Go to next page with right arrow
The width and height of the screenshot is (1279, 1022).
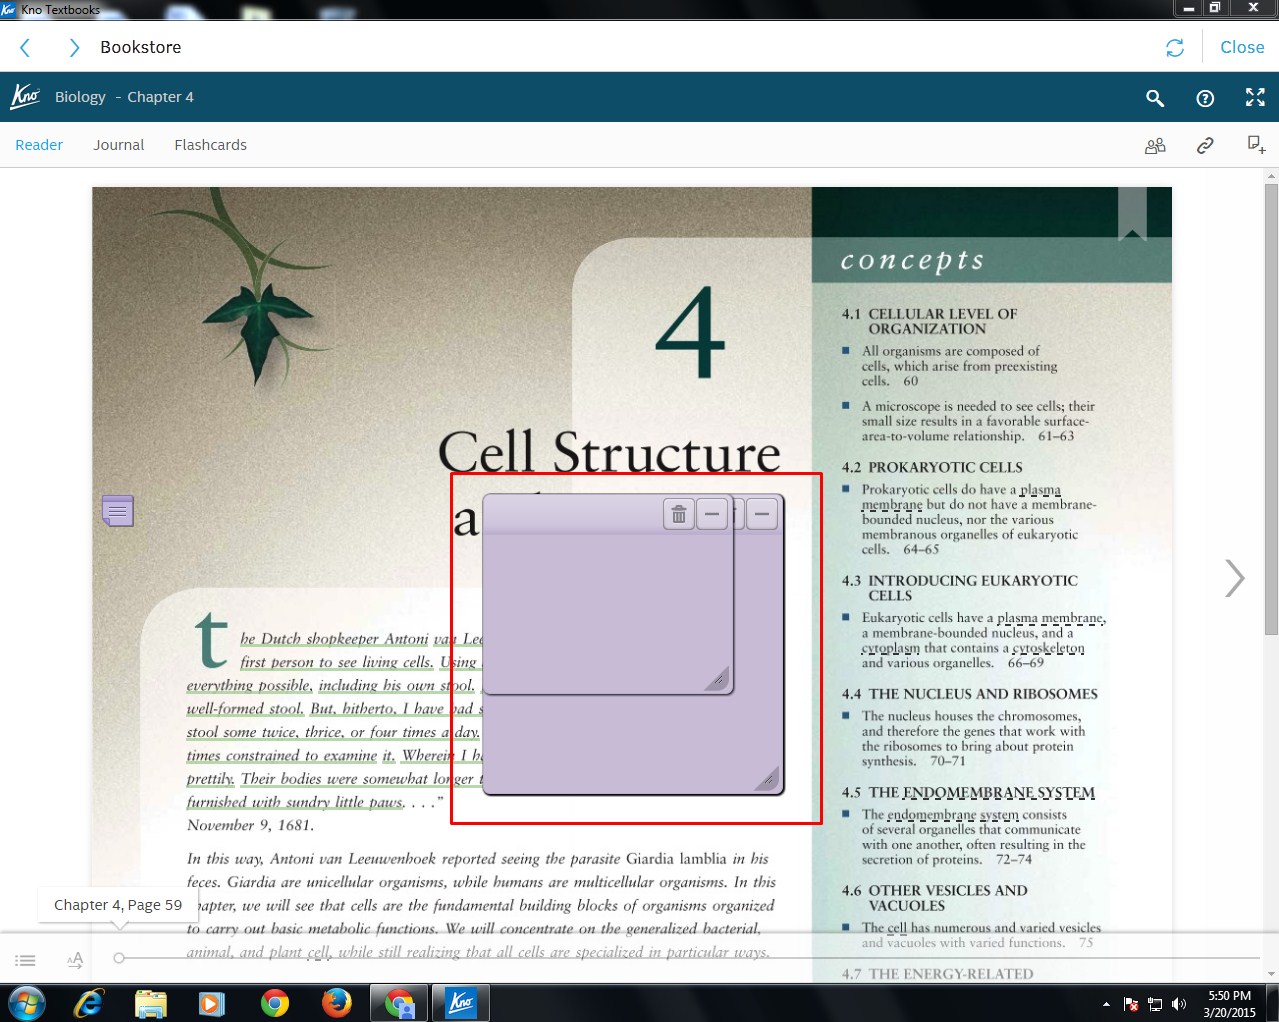pyautogui.click(x=1235, y=578)
